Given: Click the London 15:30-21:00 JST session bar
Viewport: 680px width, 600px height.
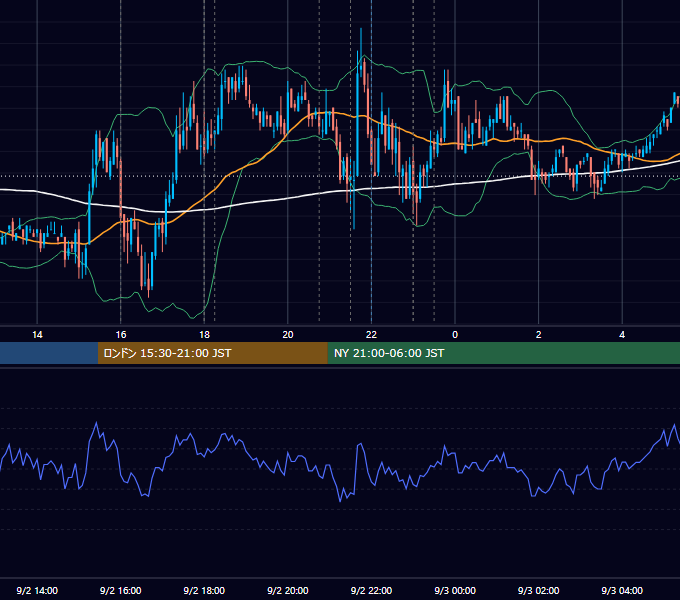Looking at the screenshot, I should 212,353.
